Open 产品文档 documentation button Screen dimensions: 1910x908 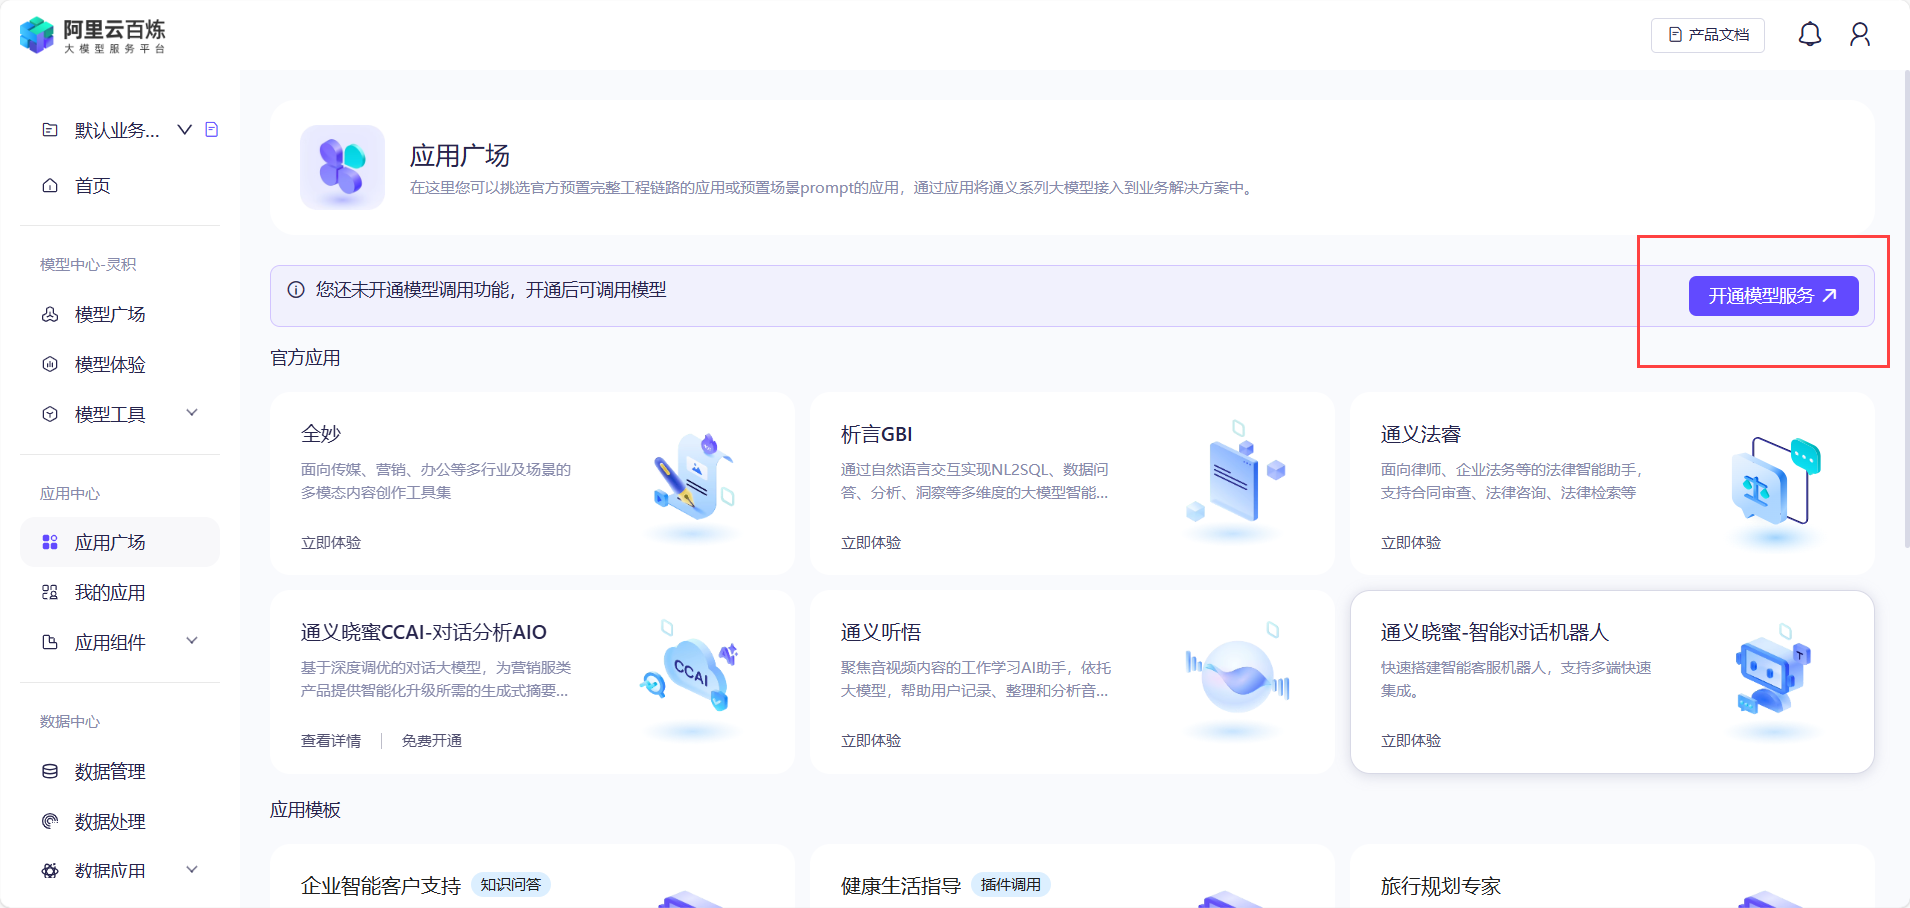click(x=1708, y=35)
